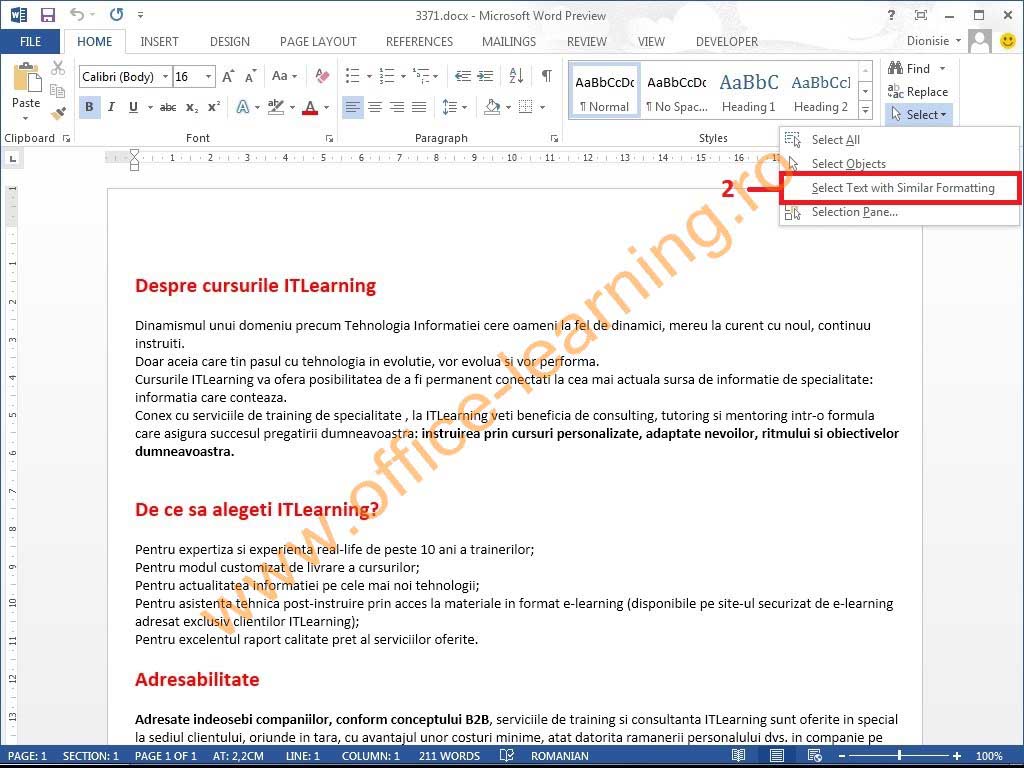Switch to the PAGE LAYOUT tab

point(318,42)
